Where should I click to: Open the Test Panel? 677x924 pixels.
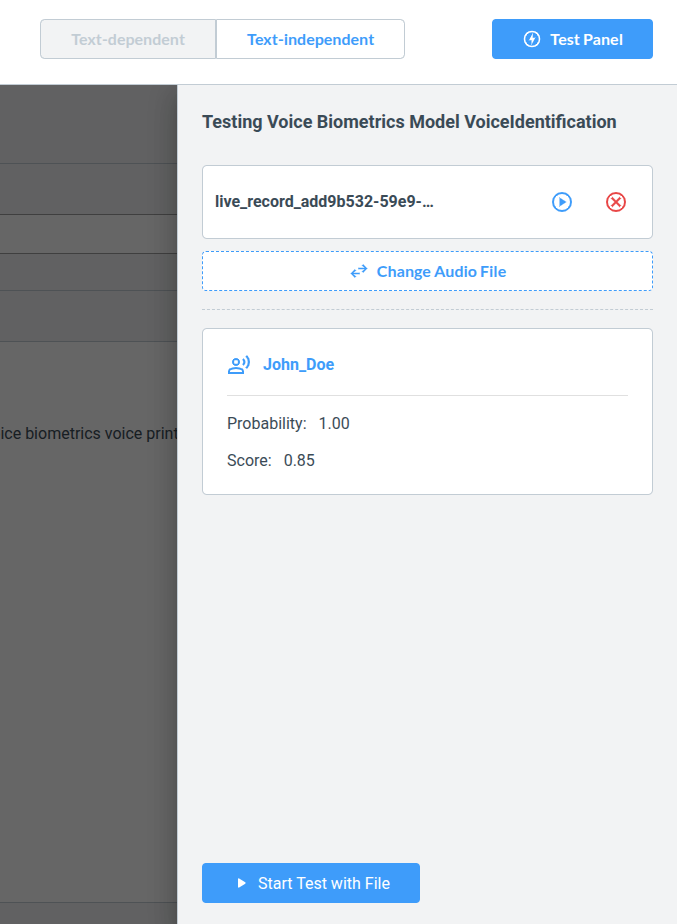[572, 40]
